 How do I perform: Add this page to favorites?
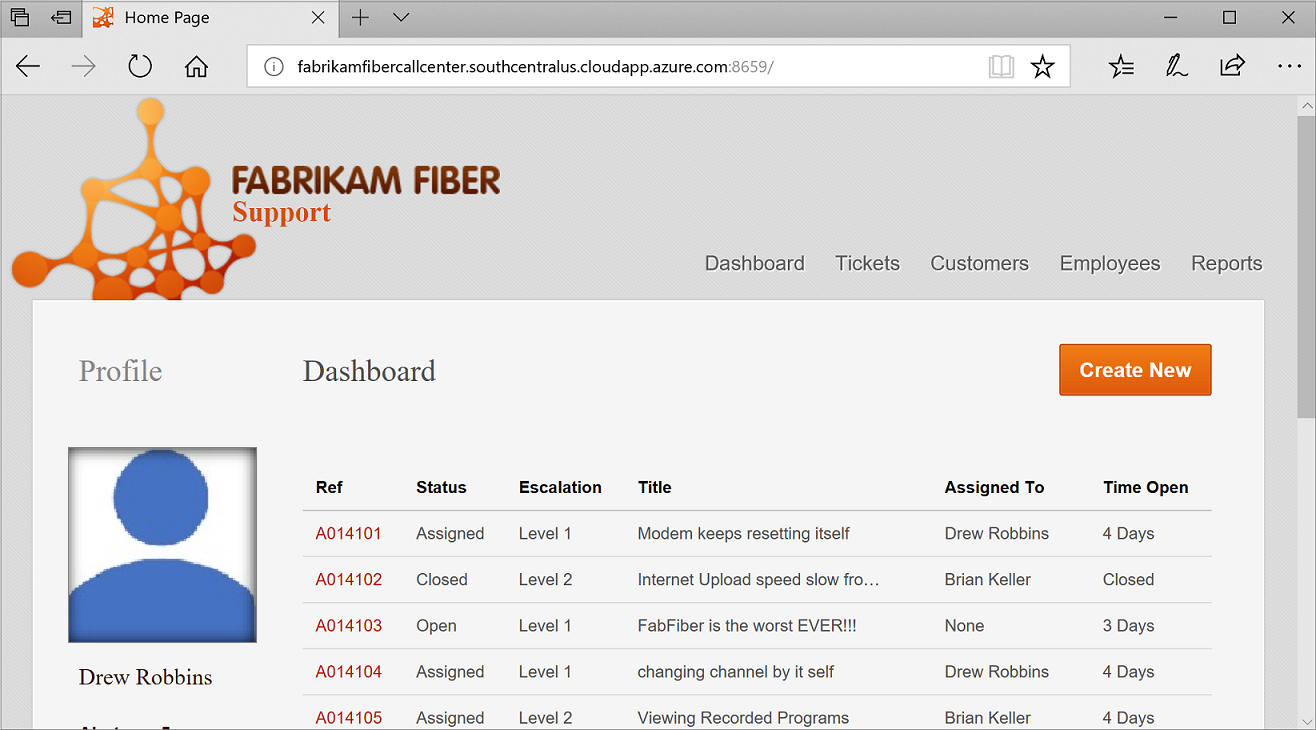click(x=1043, y=66)
